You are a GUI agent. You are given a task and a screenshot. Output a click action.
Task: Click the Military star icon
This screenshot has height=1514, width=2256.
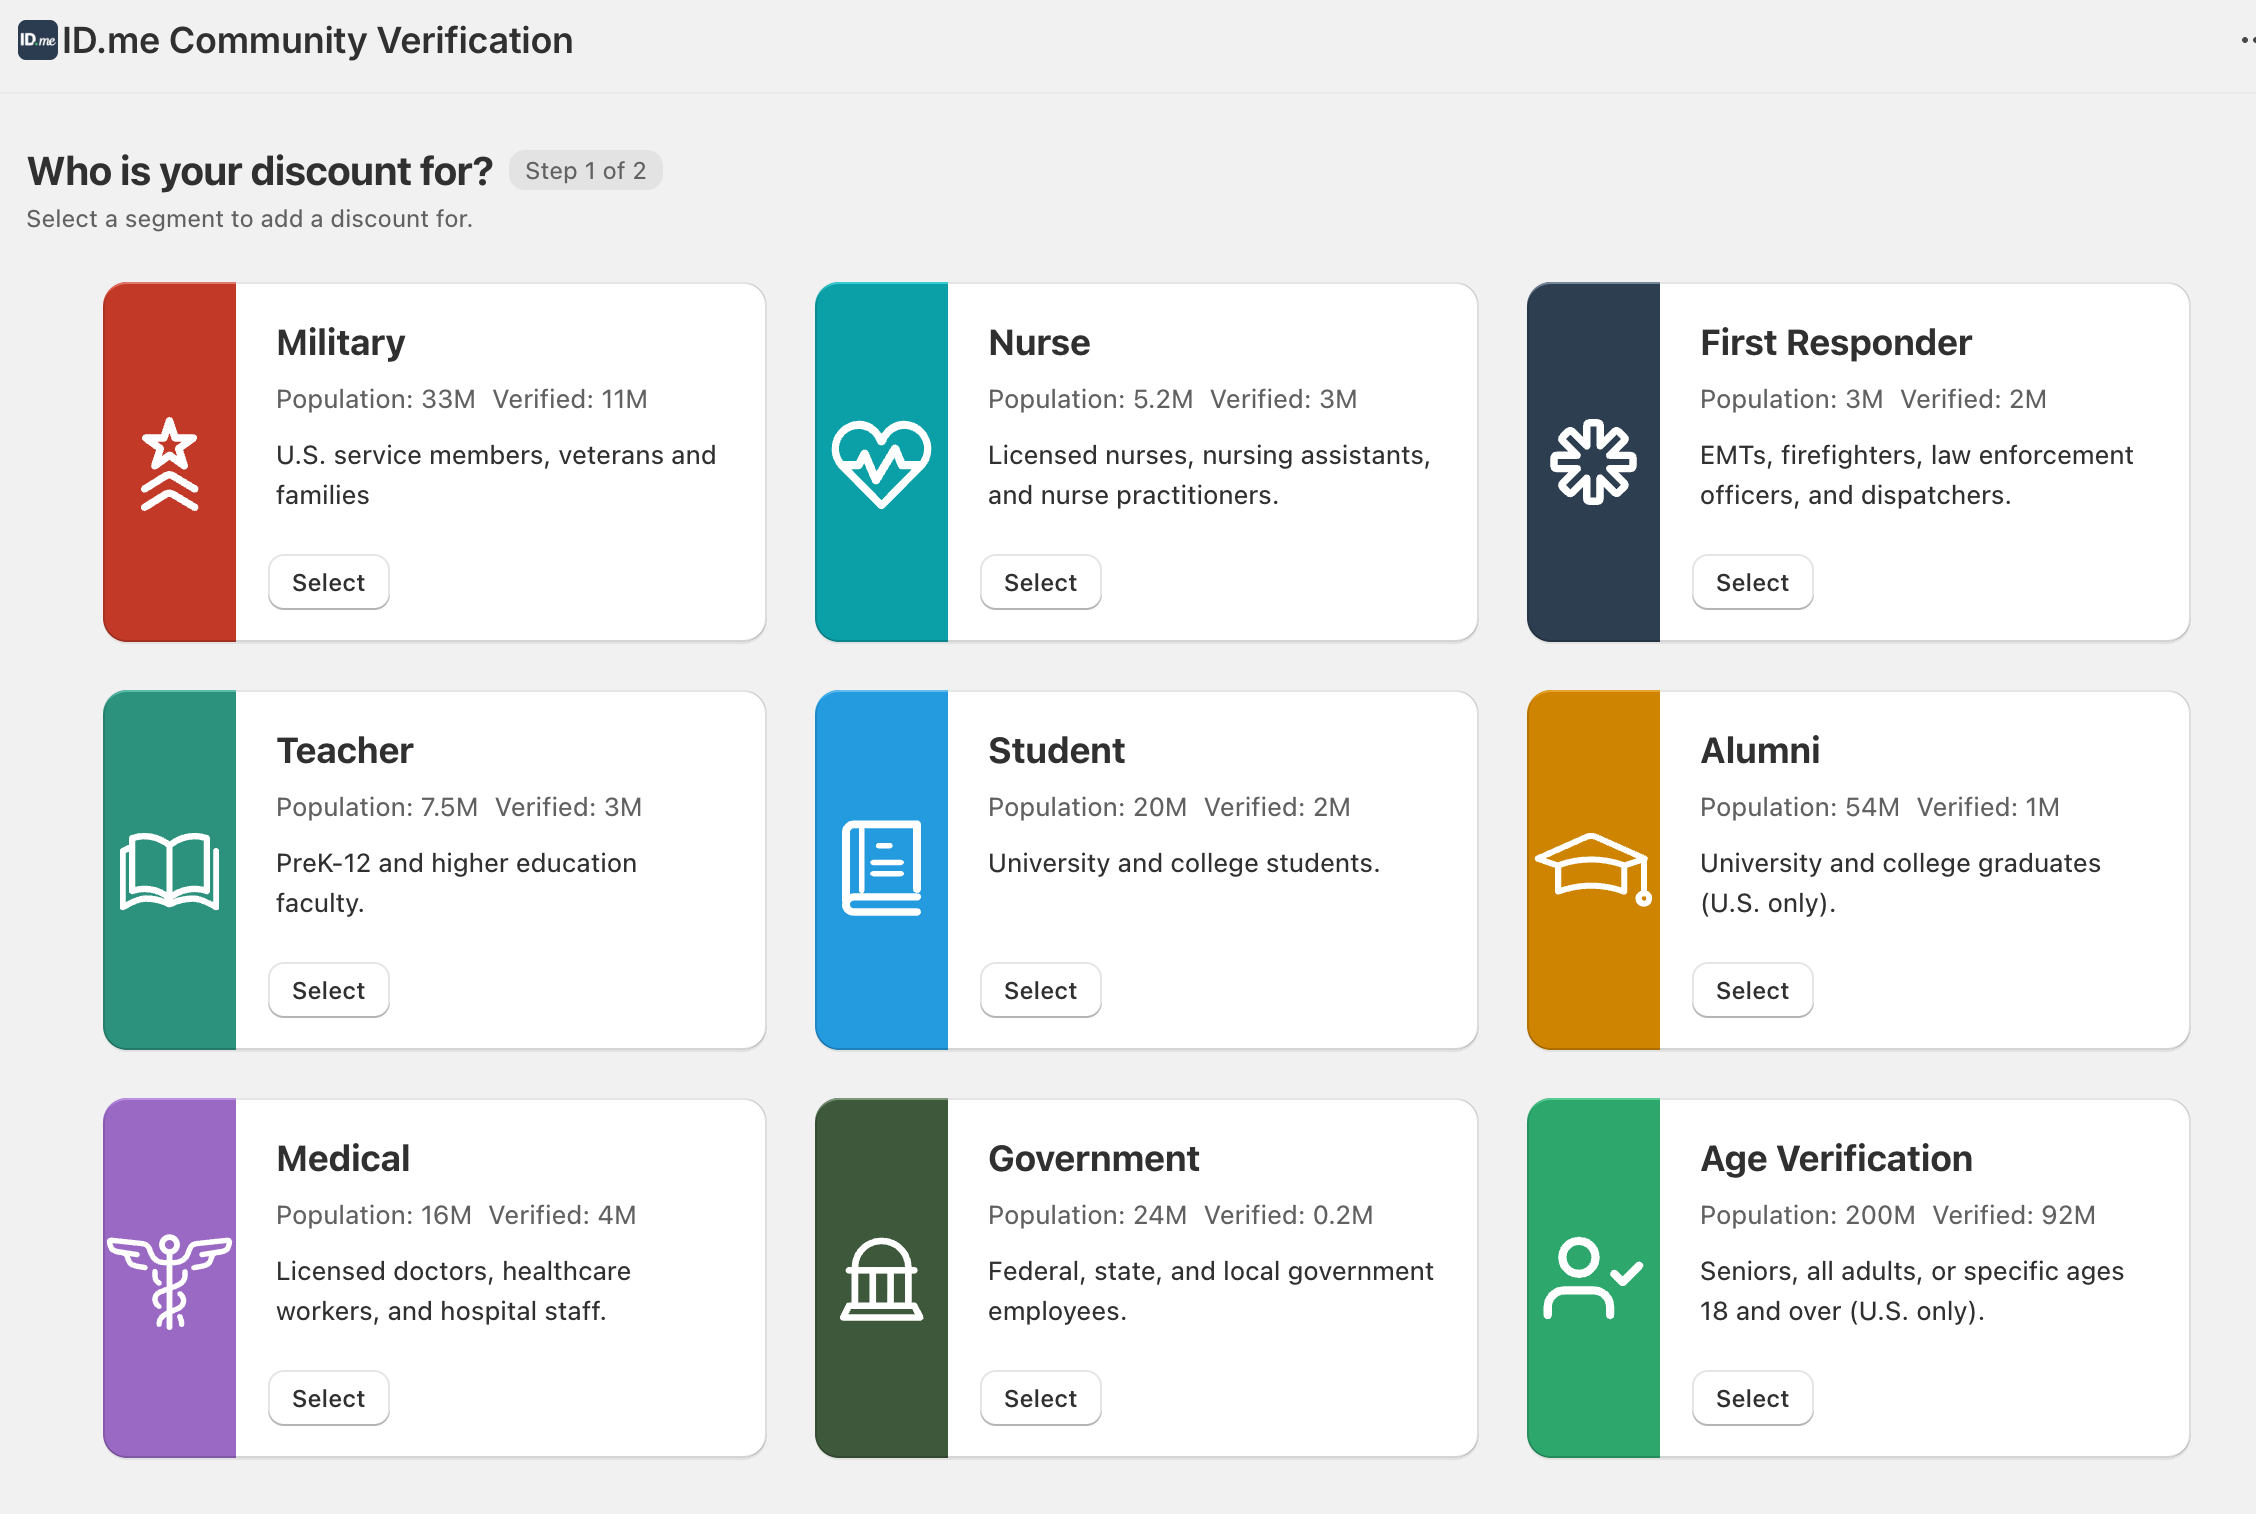coord(170,461)
